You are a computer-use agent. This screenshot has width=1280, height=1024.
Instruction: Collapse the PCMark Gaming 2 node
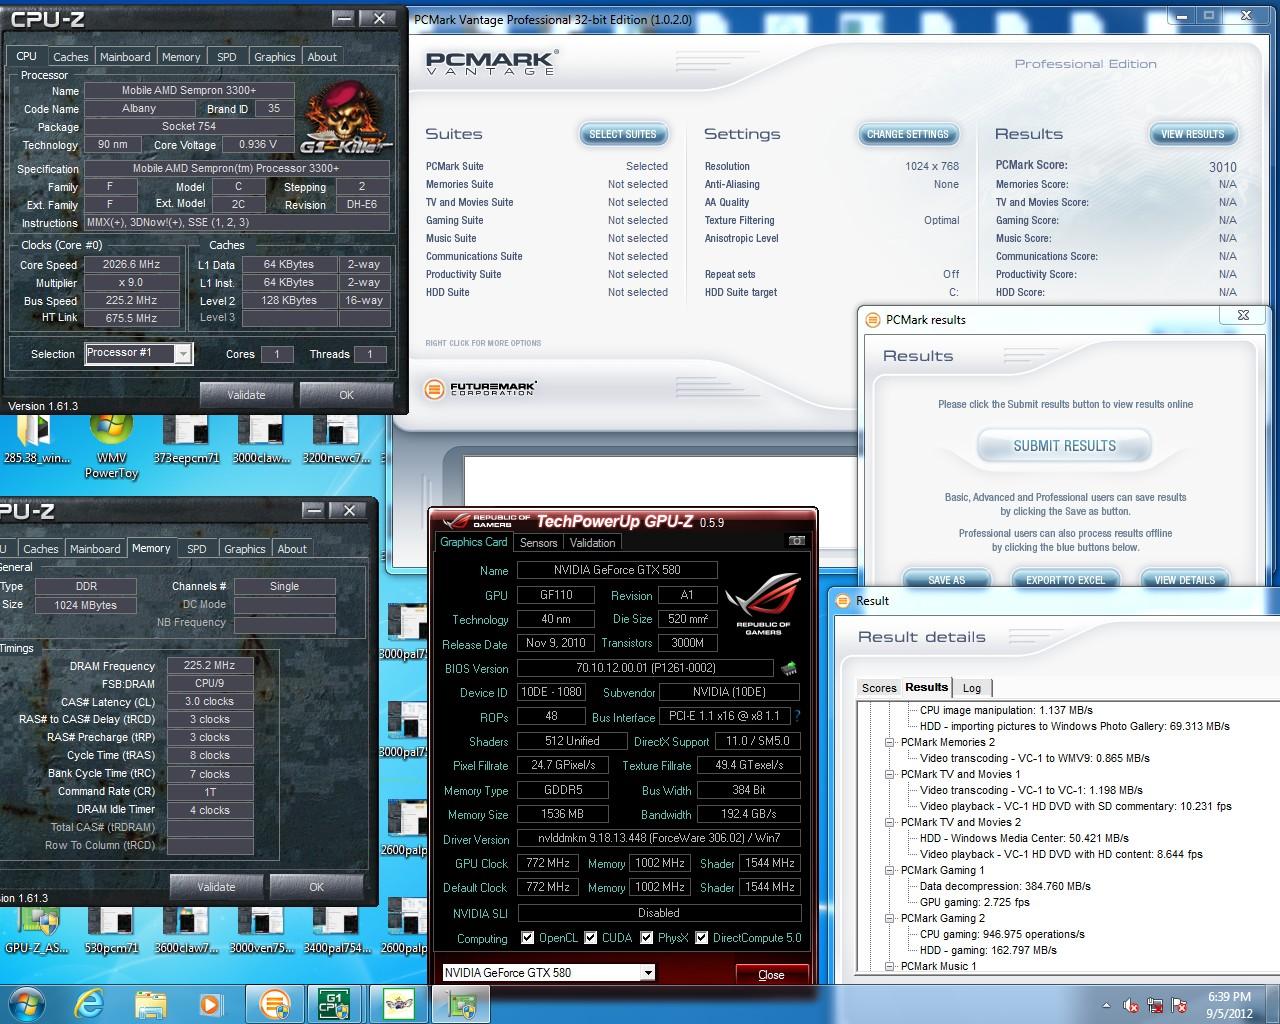889,918
